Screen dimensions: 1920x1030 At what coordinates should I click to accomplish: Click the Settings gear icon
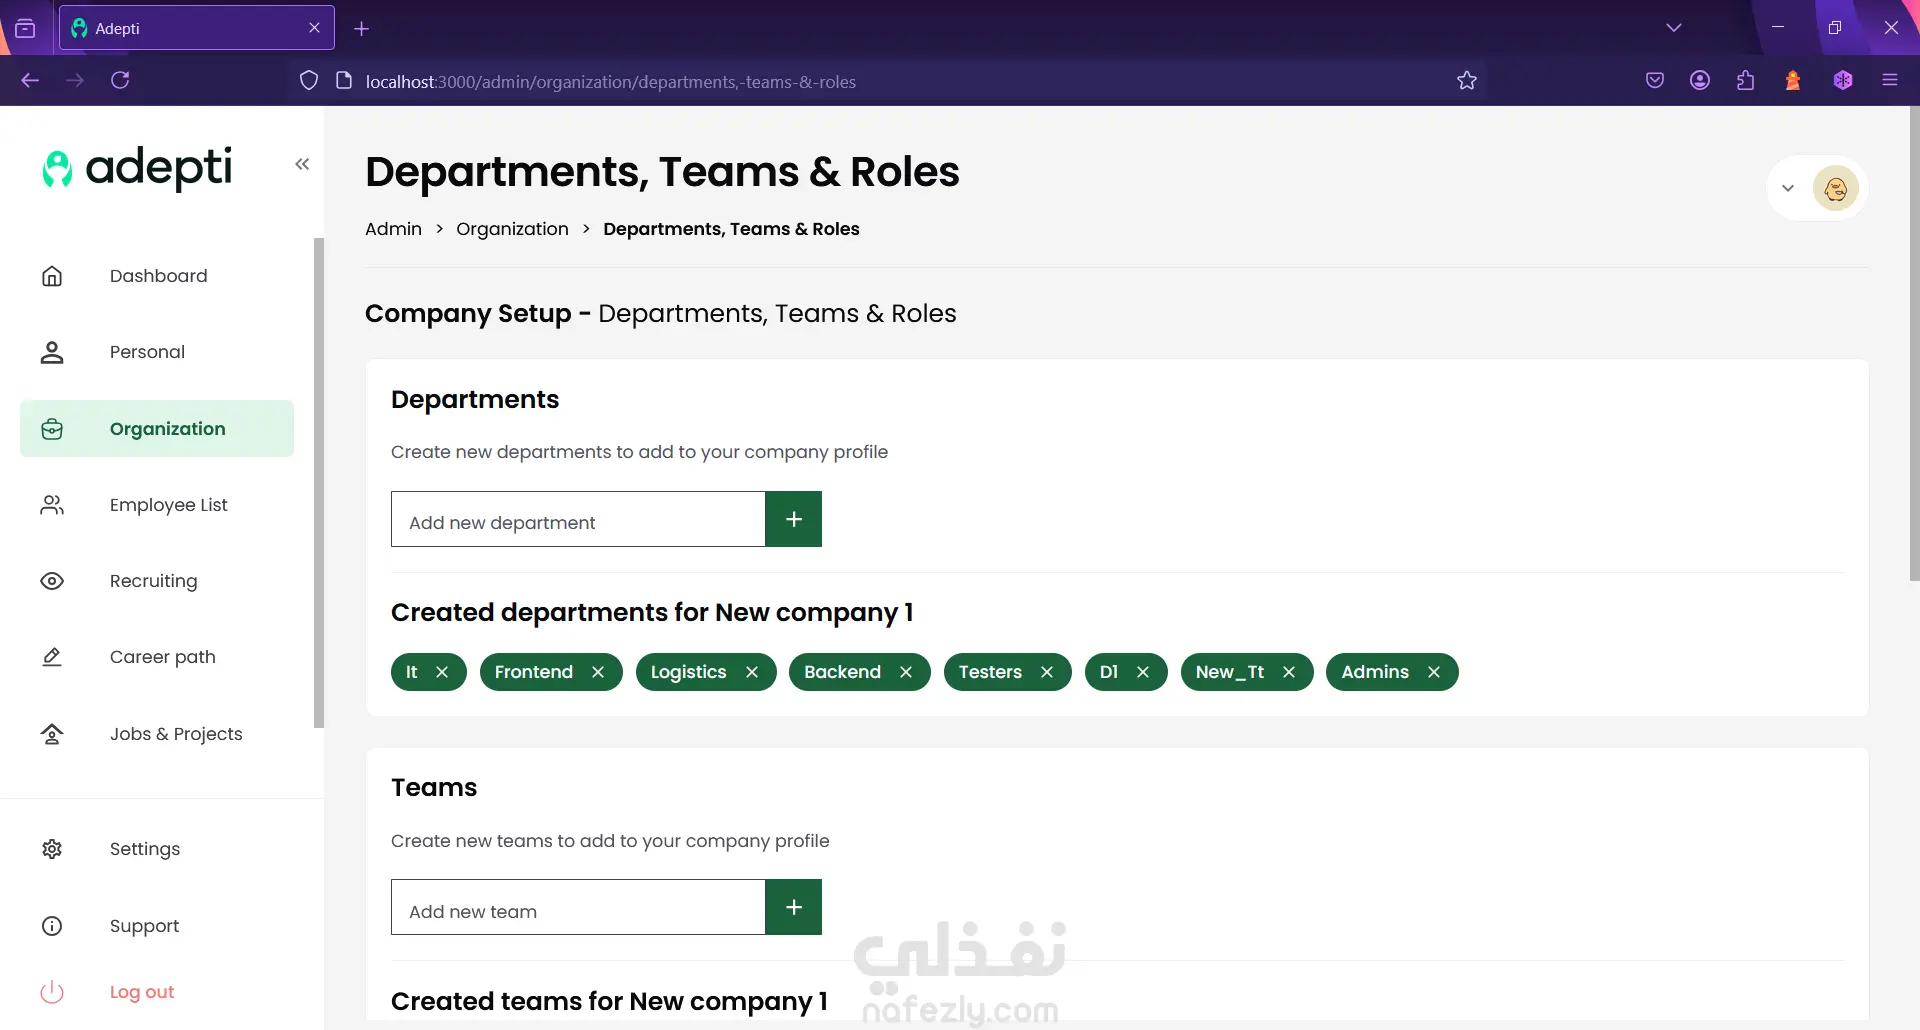[x=52, y=849]
